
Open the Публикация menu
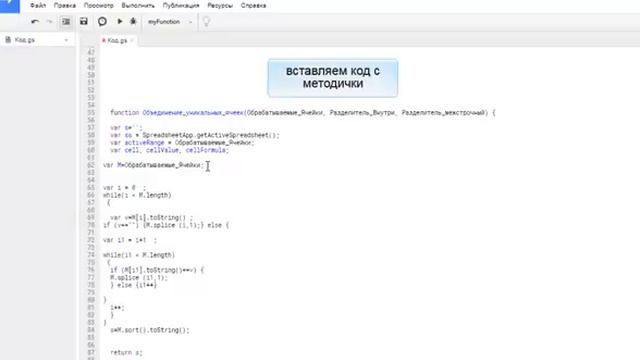coord(181,6)
